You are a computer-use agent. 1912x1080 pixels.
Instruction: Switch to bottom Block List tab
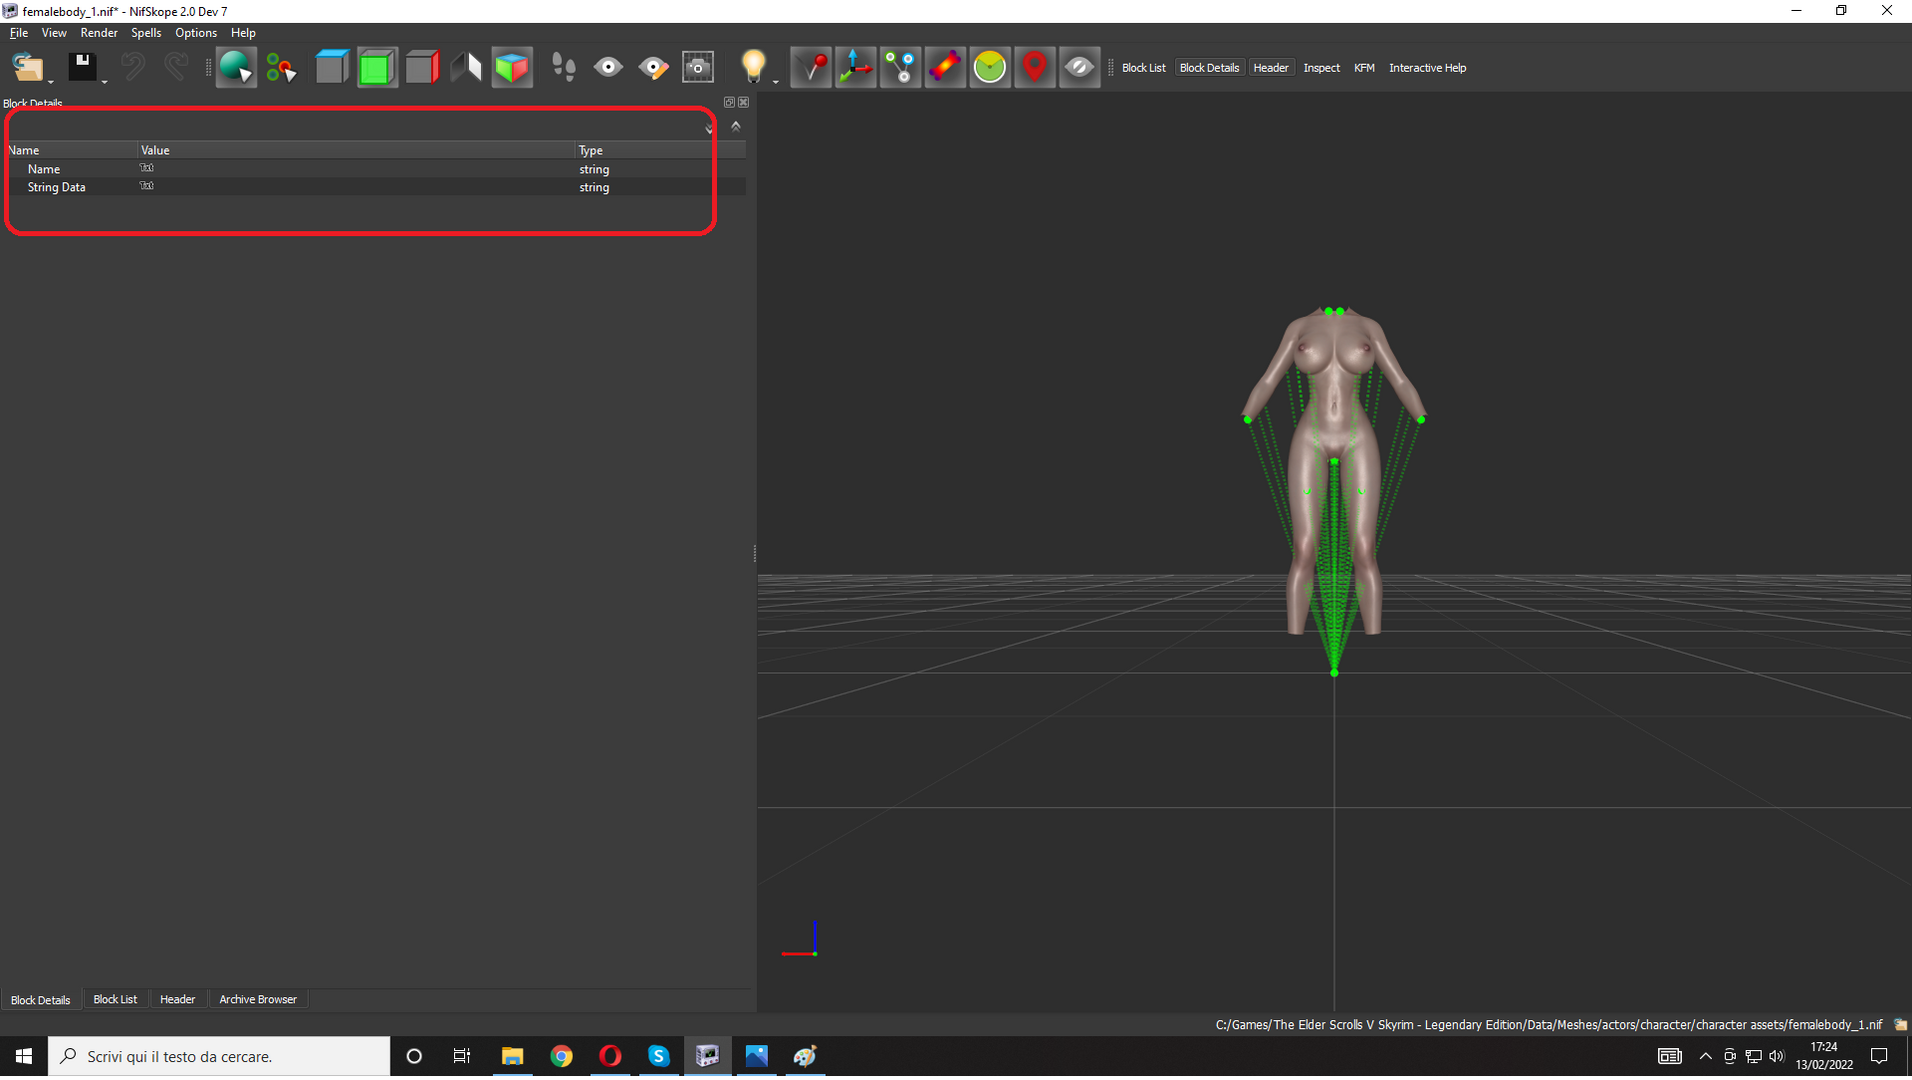[x=115, y=999]
